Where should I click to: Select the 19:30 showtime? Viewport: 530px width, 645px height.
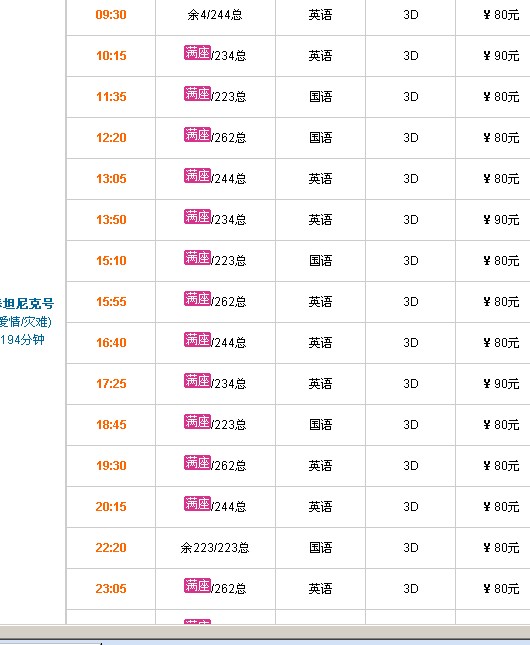(111, 466)
